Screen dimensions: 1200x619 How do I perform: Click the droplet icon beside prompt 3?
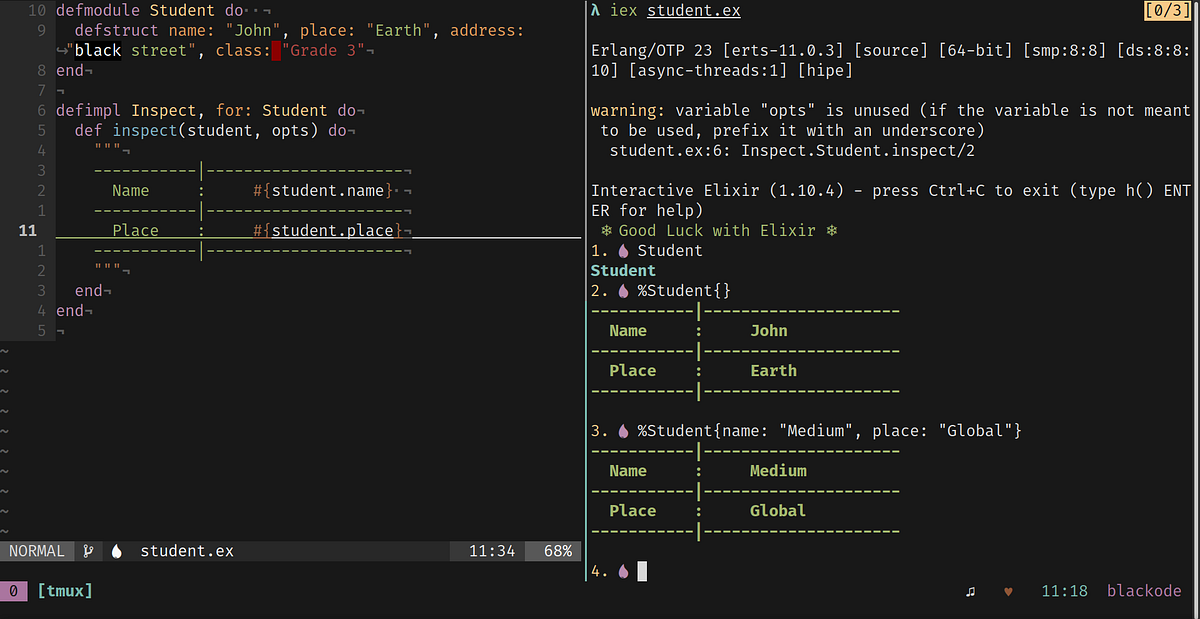coord(622,430)
